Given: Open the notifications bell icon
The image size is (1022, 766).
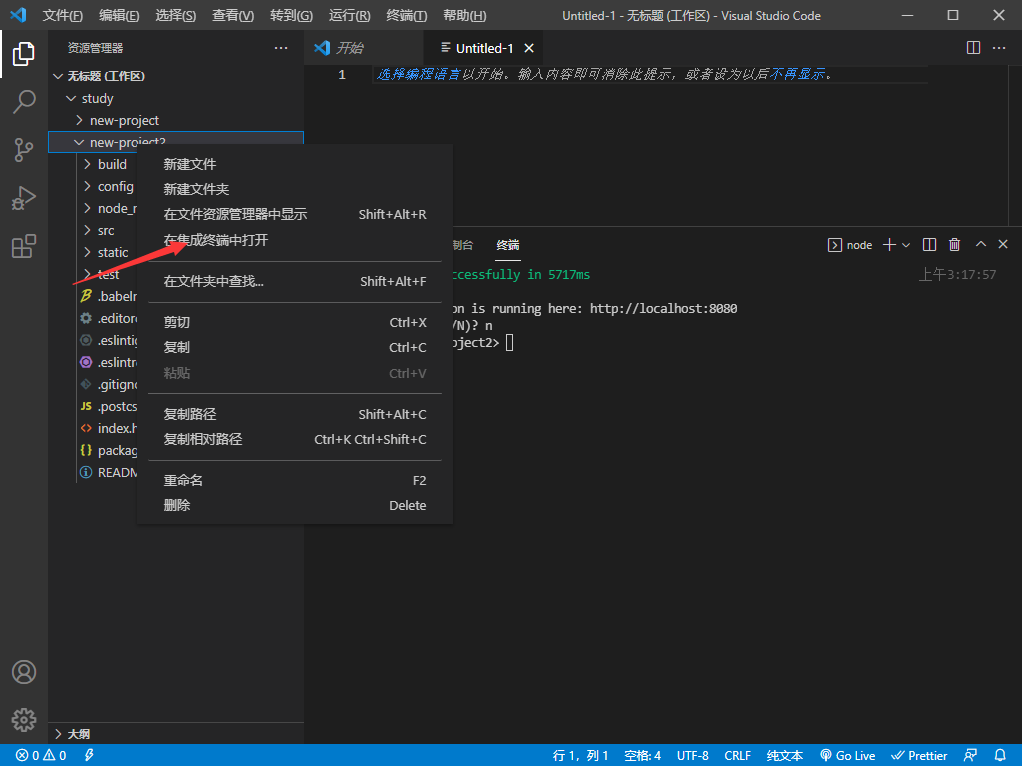Looking at the screenshot, I should point(1000,755).
